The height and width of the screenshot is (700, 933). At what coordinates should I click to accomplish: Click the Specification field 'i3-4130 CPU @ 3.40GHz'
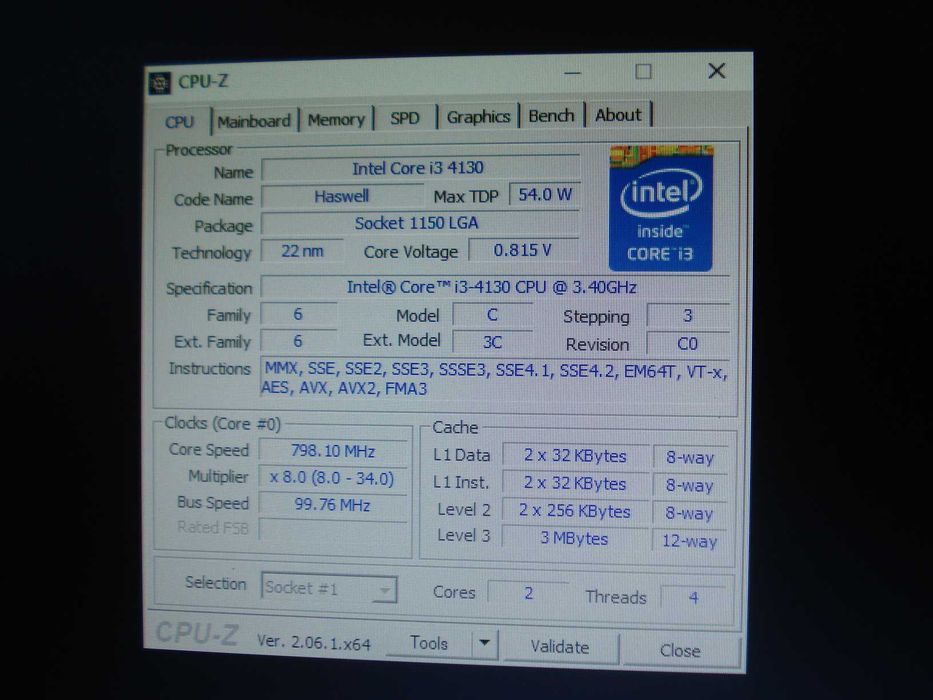pyautogui.click(x=495, y=287)
